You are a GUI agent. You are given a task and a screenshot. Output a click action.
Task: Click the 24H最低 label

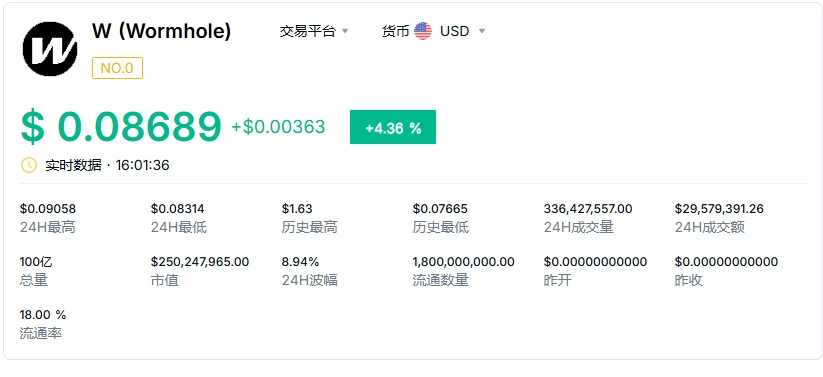(178, 227)
